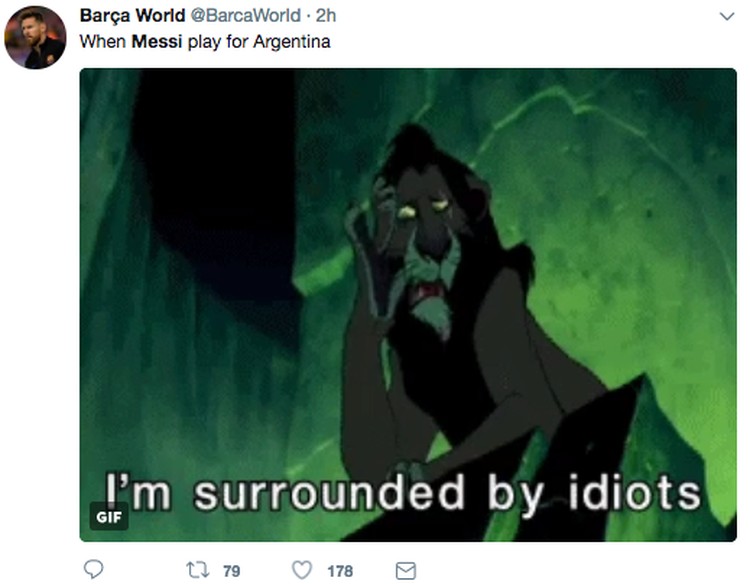The width and height of the screenshot is (750, 584).
Task: Click the 2h timestamp link
Action: point(326,16)
